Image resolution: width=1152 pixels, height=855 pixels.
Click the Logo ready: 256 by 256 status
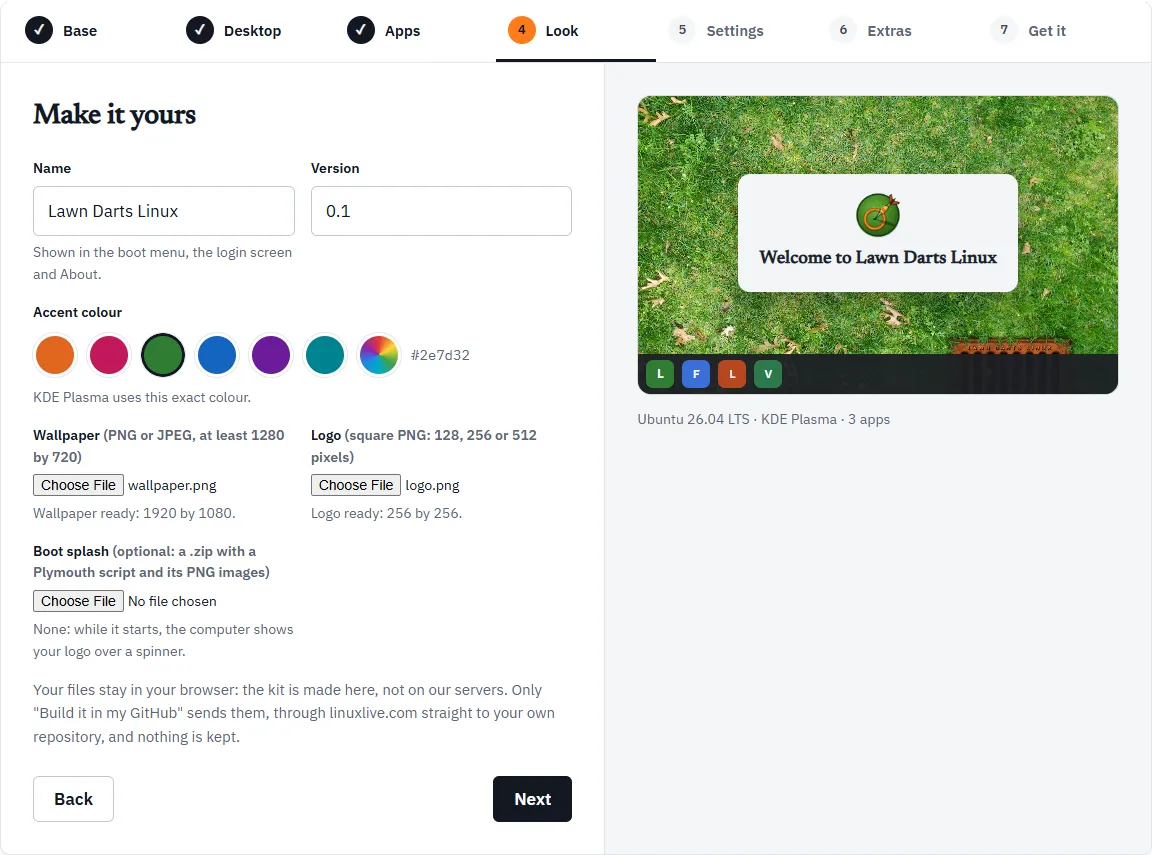tap(386, 513)
